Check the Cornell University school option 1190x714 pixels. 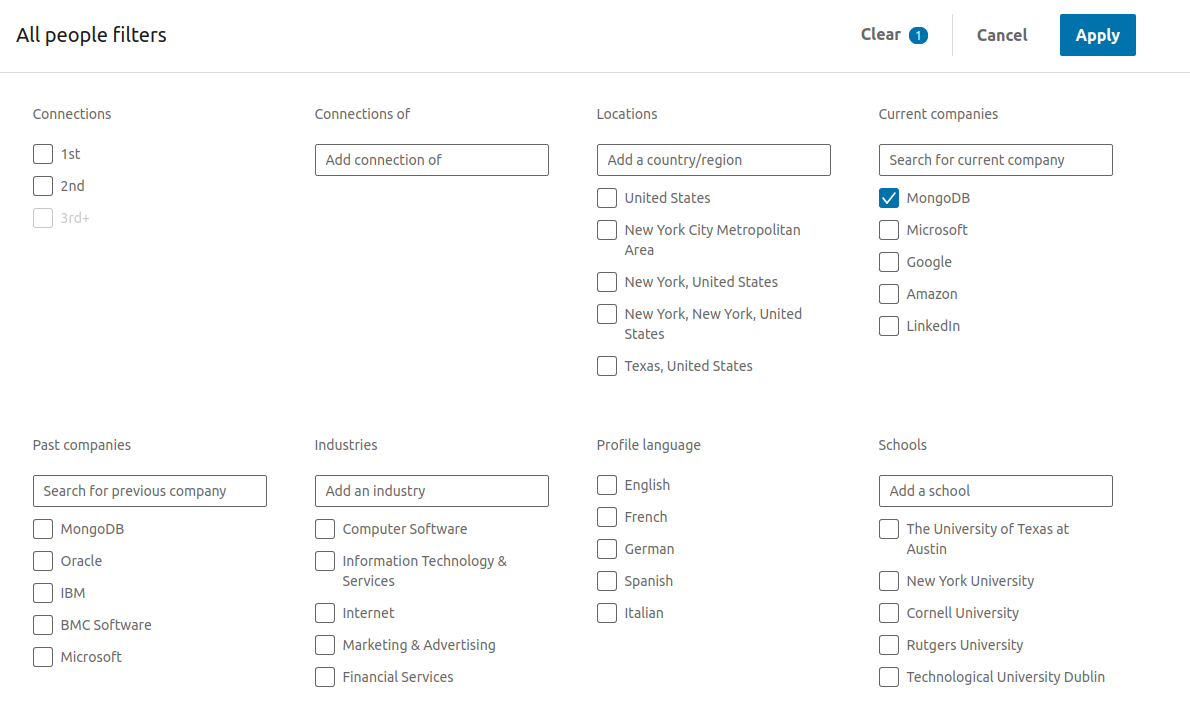(889, 613)
